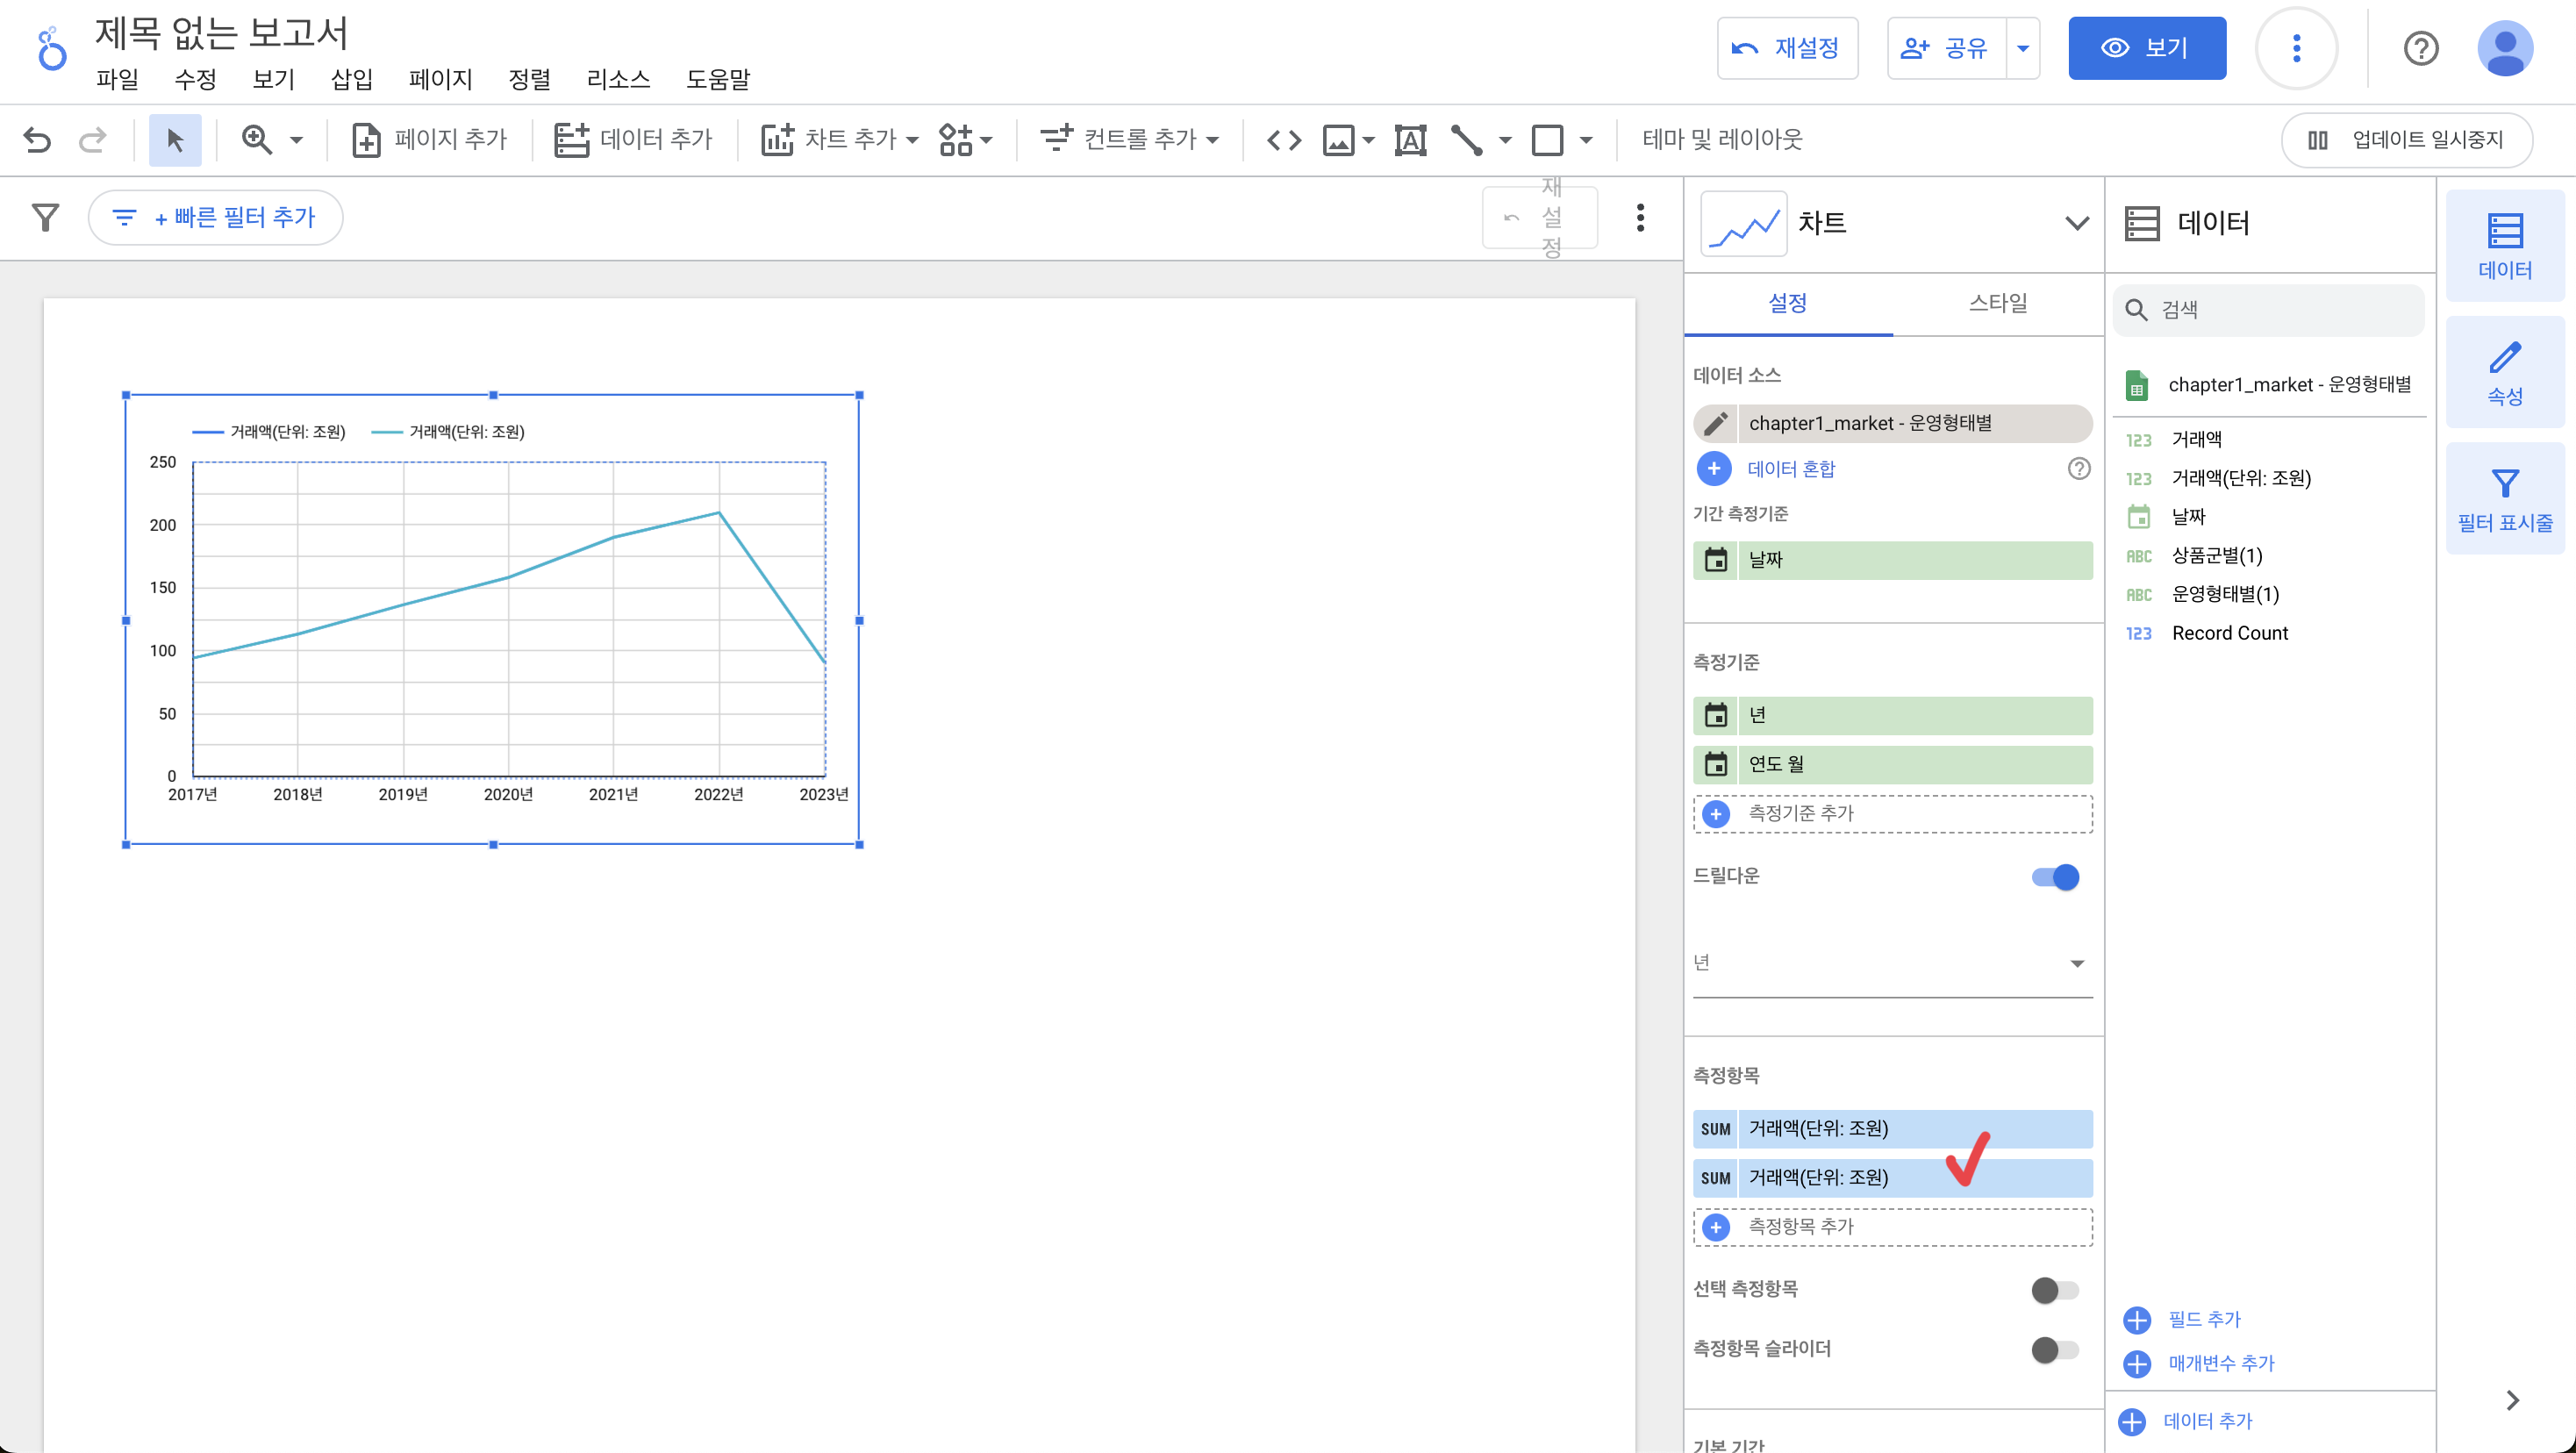Screen dimensions: 2576x1453
Task: Open the 필터 표시줄 side panel
Action: pyautogui.click(x=2504, y=498)
